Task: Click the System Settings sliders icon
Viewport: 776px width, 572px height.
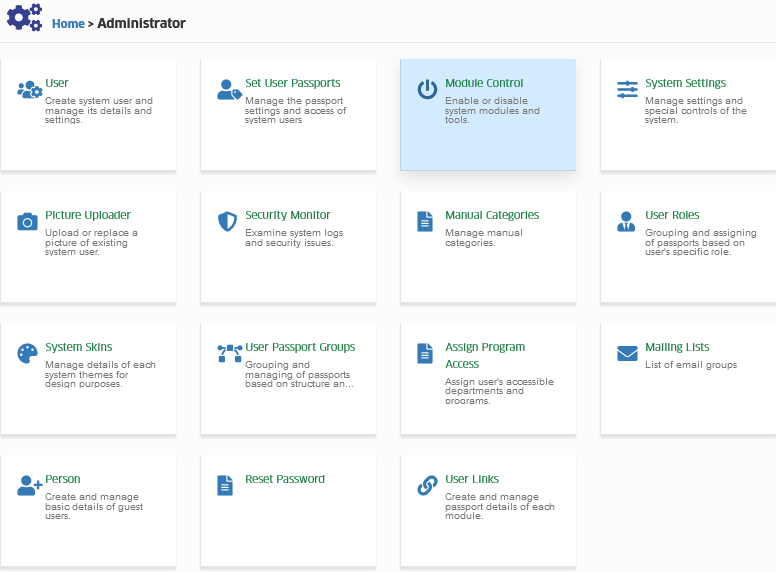Action: (627, 90)
